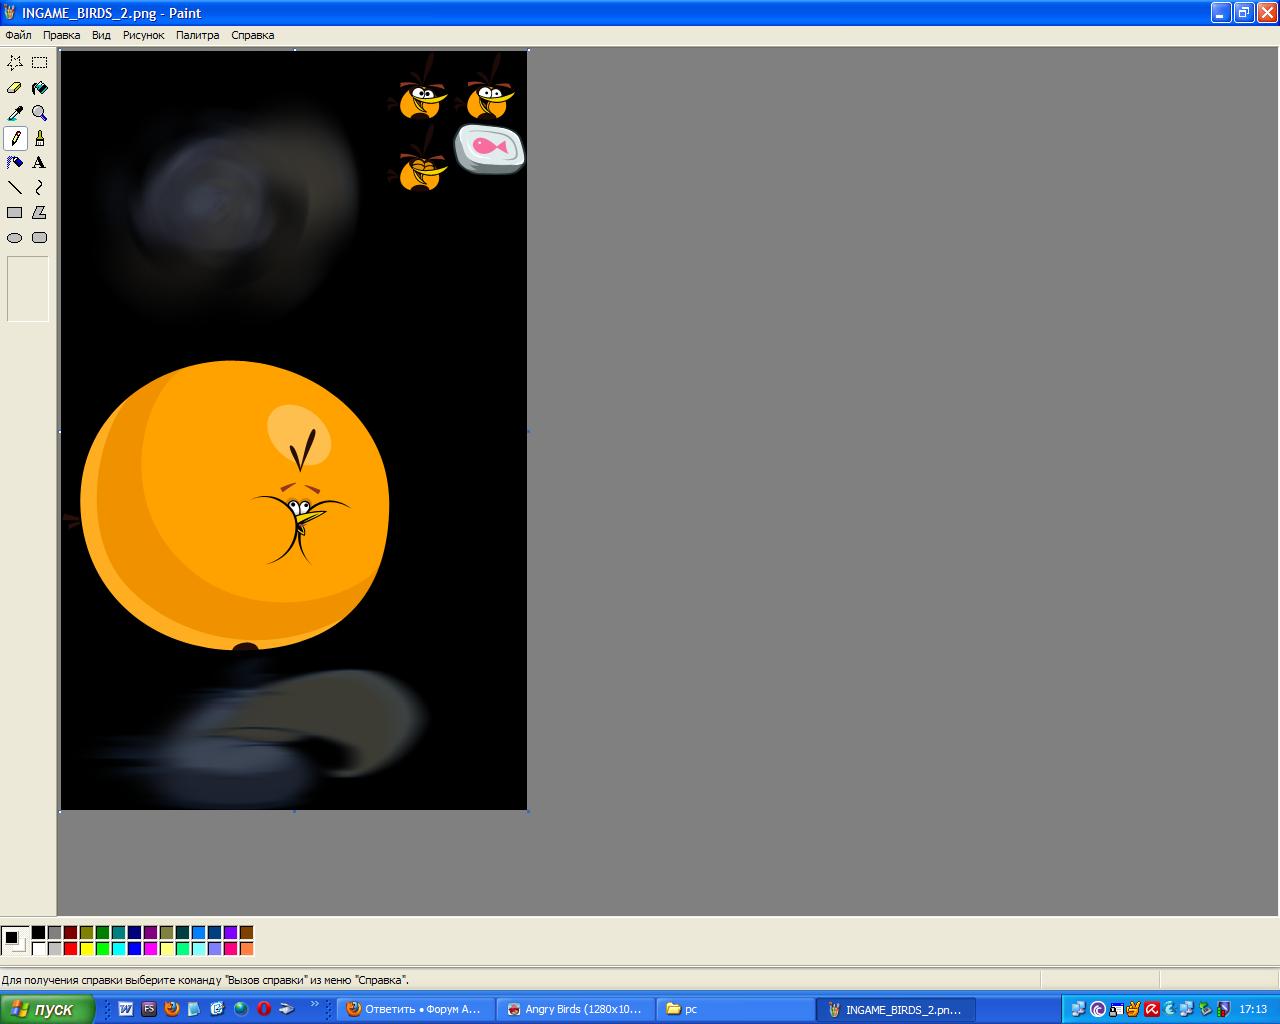Click the bottom-right canvas resize handle
This screenshot has width=1280, height=1024.
pos(528,811)
